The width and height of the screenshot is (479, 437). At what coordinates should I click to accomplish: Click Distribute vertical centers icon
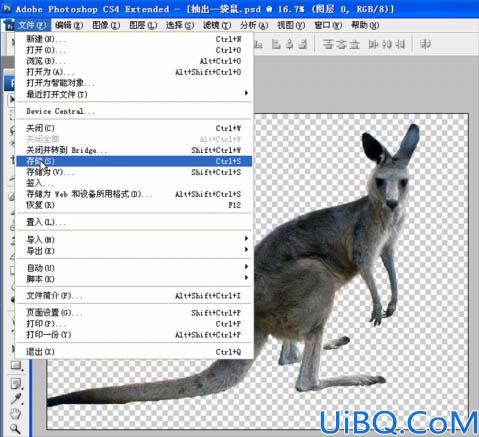[x=341, y=44]
